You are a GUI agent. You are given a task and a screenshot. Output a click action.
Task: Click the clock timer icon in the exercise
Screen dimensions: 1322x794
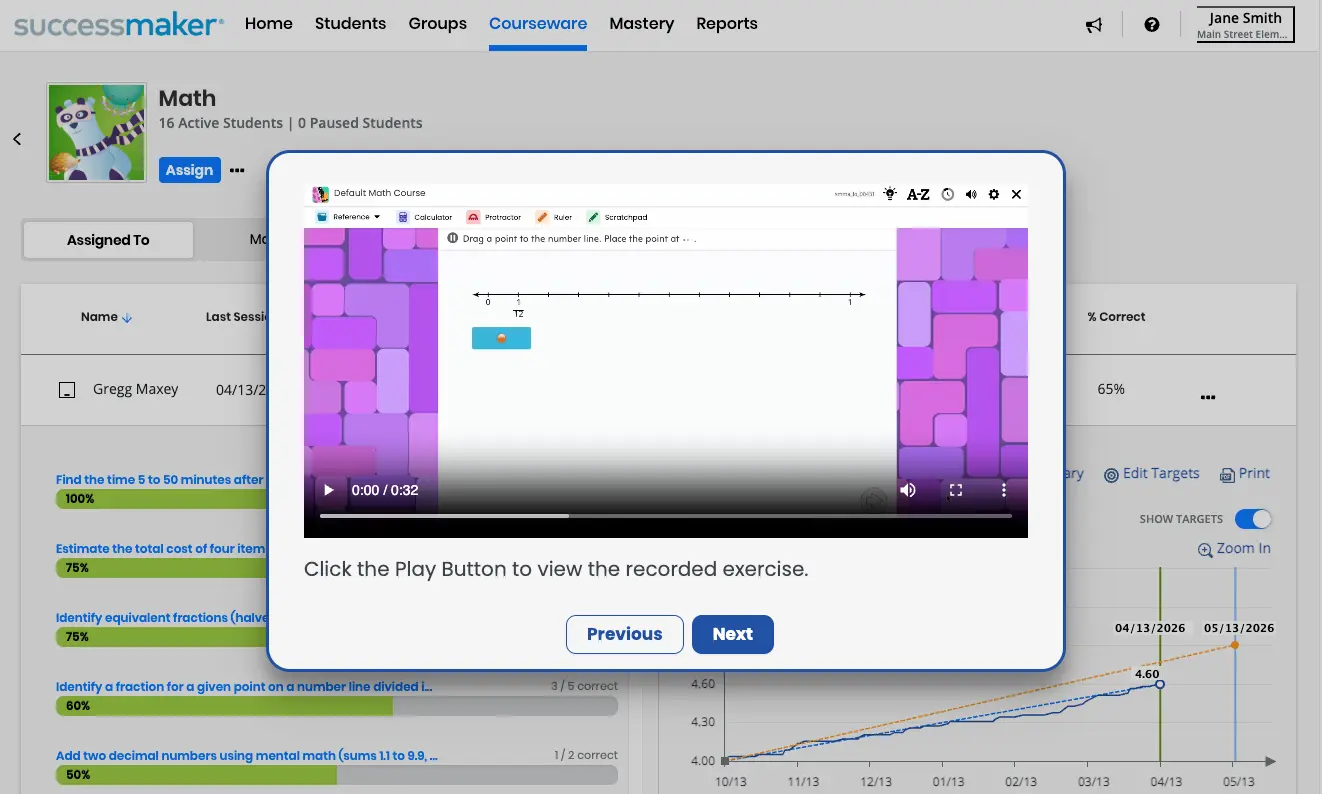coord(947,194)
